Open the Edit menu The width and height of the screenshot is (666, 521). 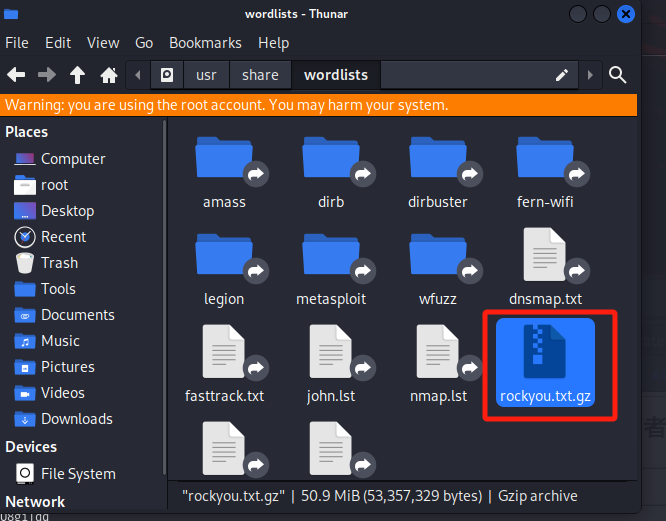[x=58, y=43]
